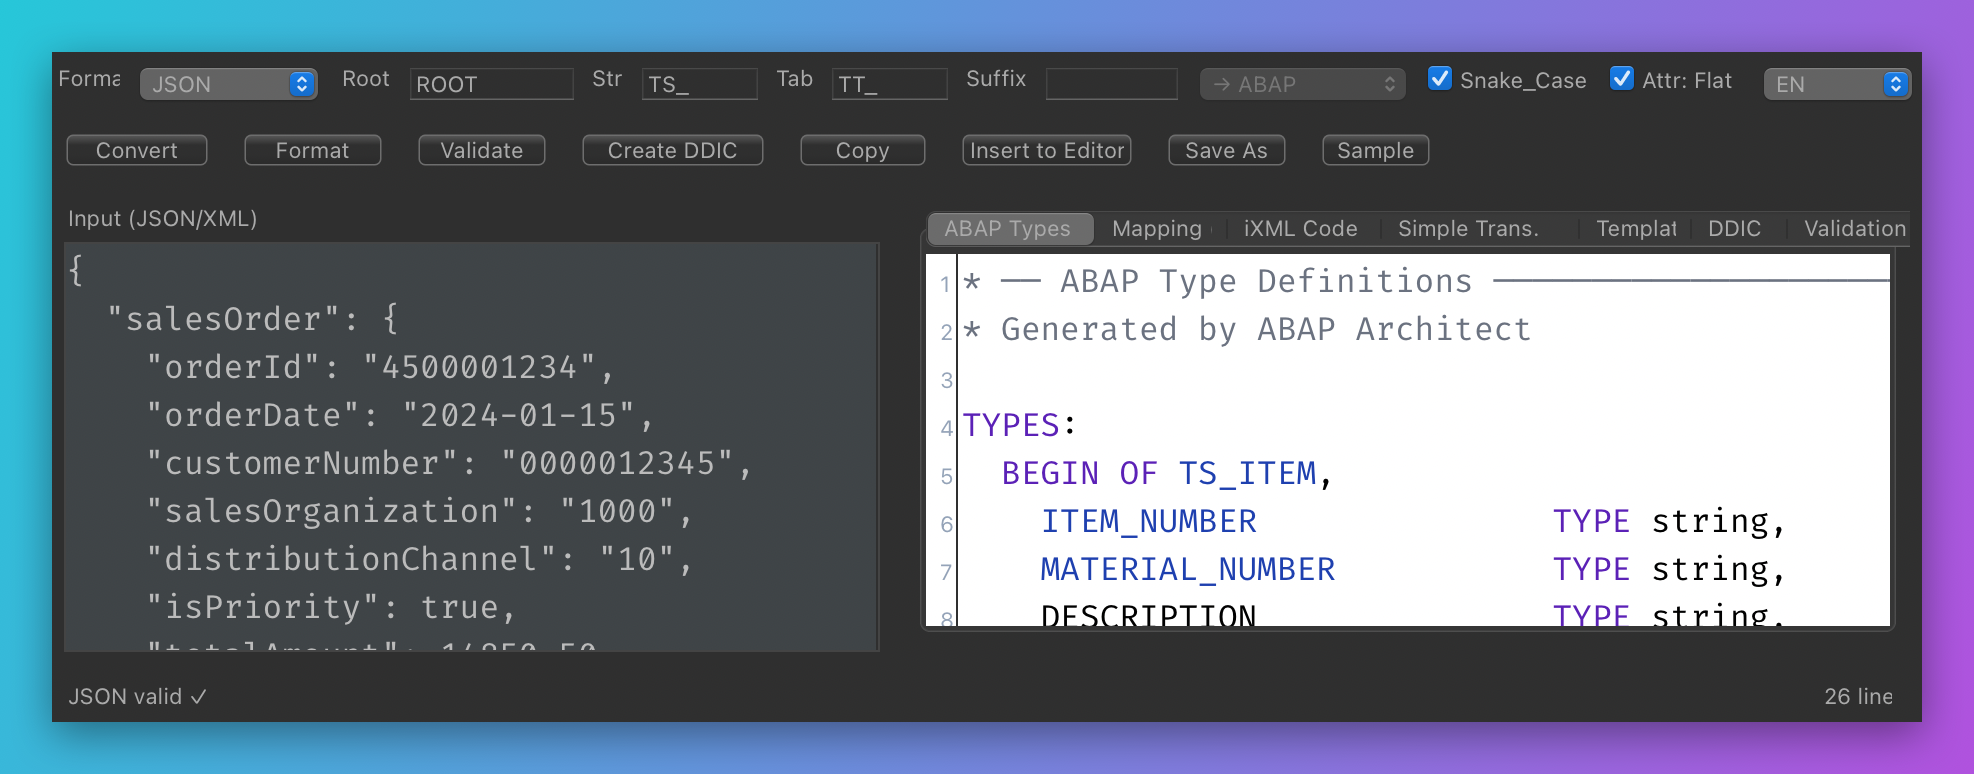Click the 'Input (JSON/XML)' label
1974x774 pixels.
pyautogui.click(x=162, y=219)
